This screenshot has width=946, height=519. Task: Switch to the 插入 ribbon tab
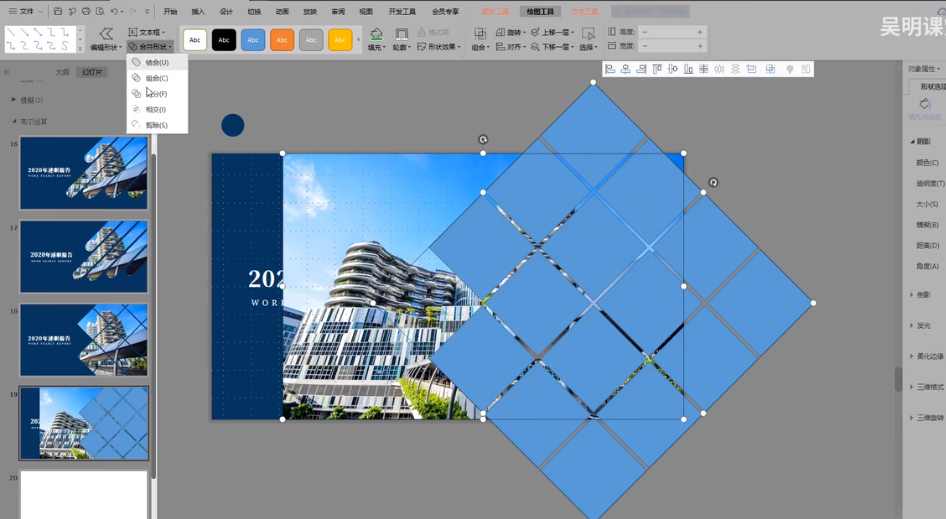[x=198, y=11]
